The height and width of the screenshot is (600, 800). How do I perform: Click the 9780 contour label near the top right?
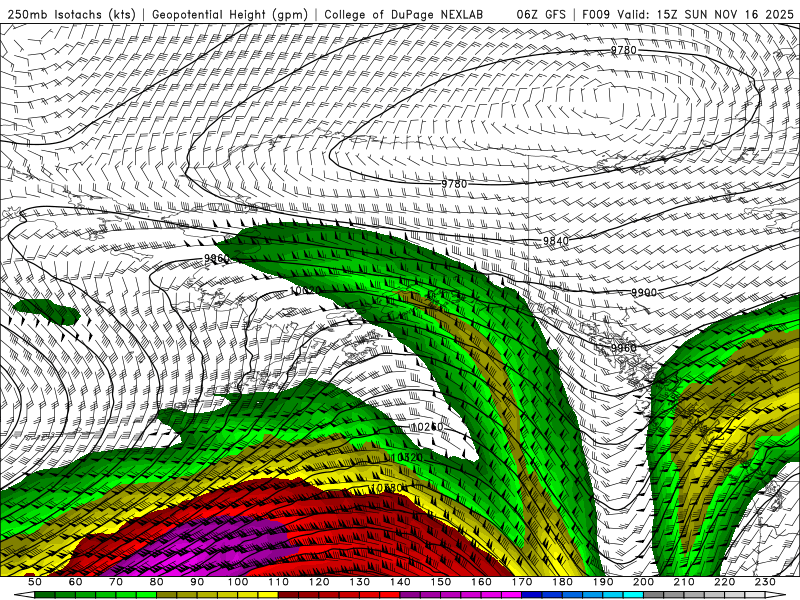(623, 50)
